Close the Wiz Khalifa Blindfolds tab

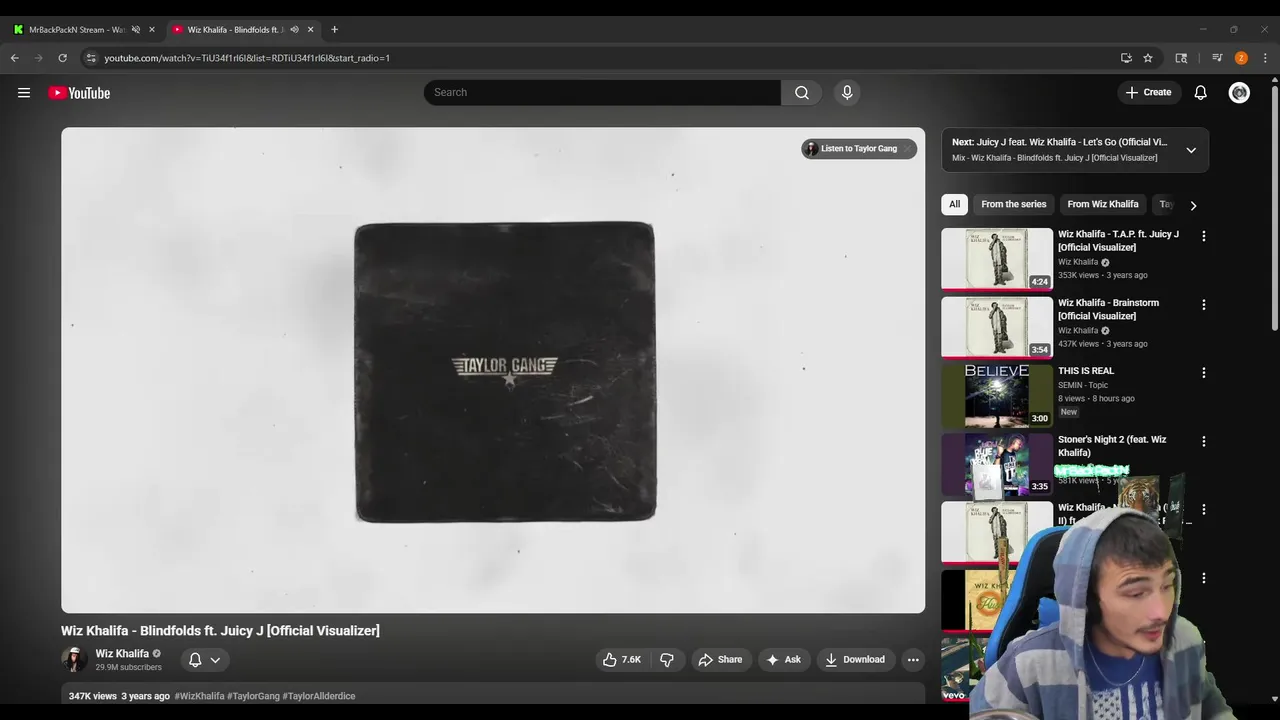coord(310,30)
